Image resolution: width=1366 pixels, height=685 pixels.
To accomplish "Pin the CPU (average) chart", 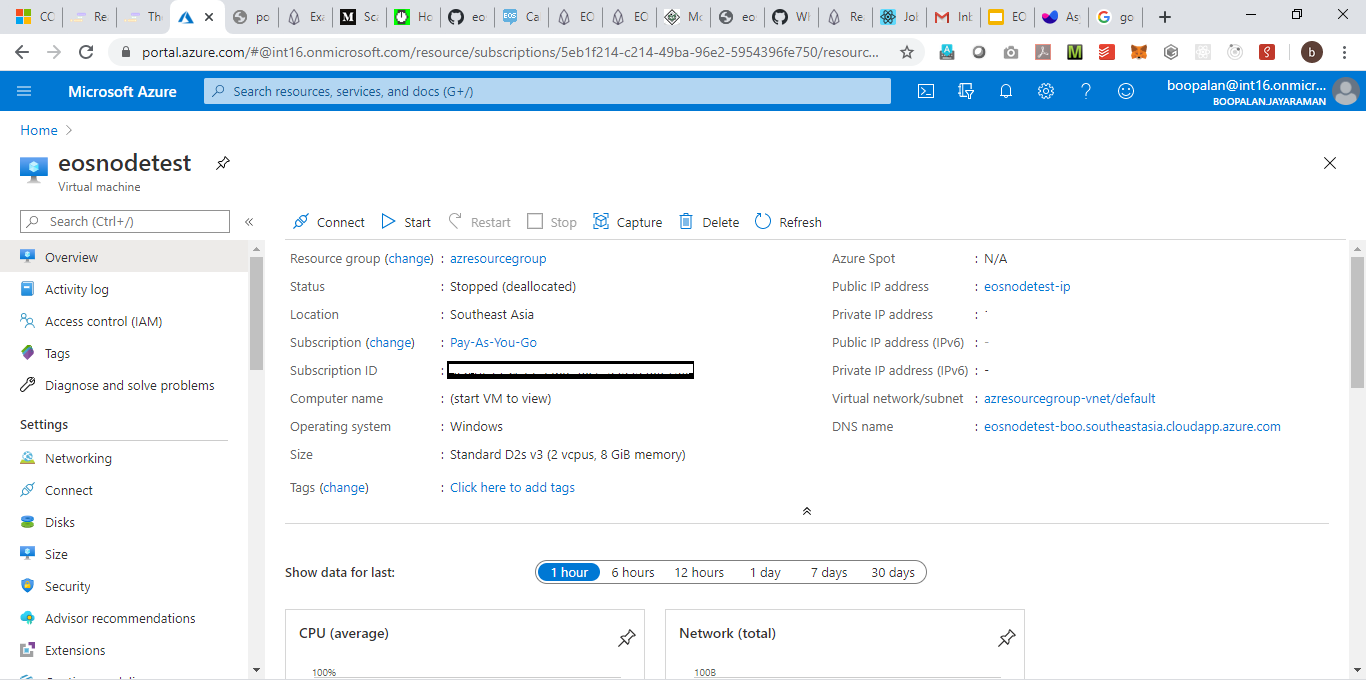I will point(626,637).
